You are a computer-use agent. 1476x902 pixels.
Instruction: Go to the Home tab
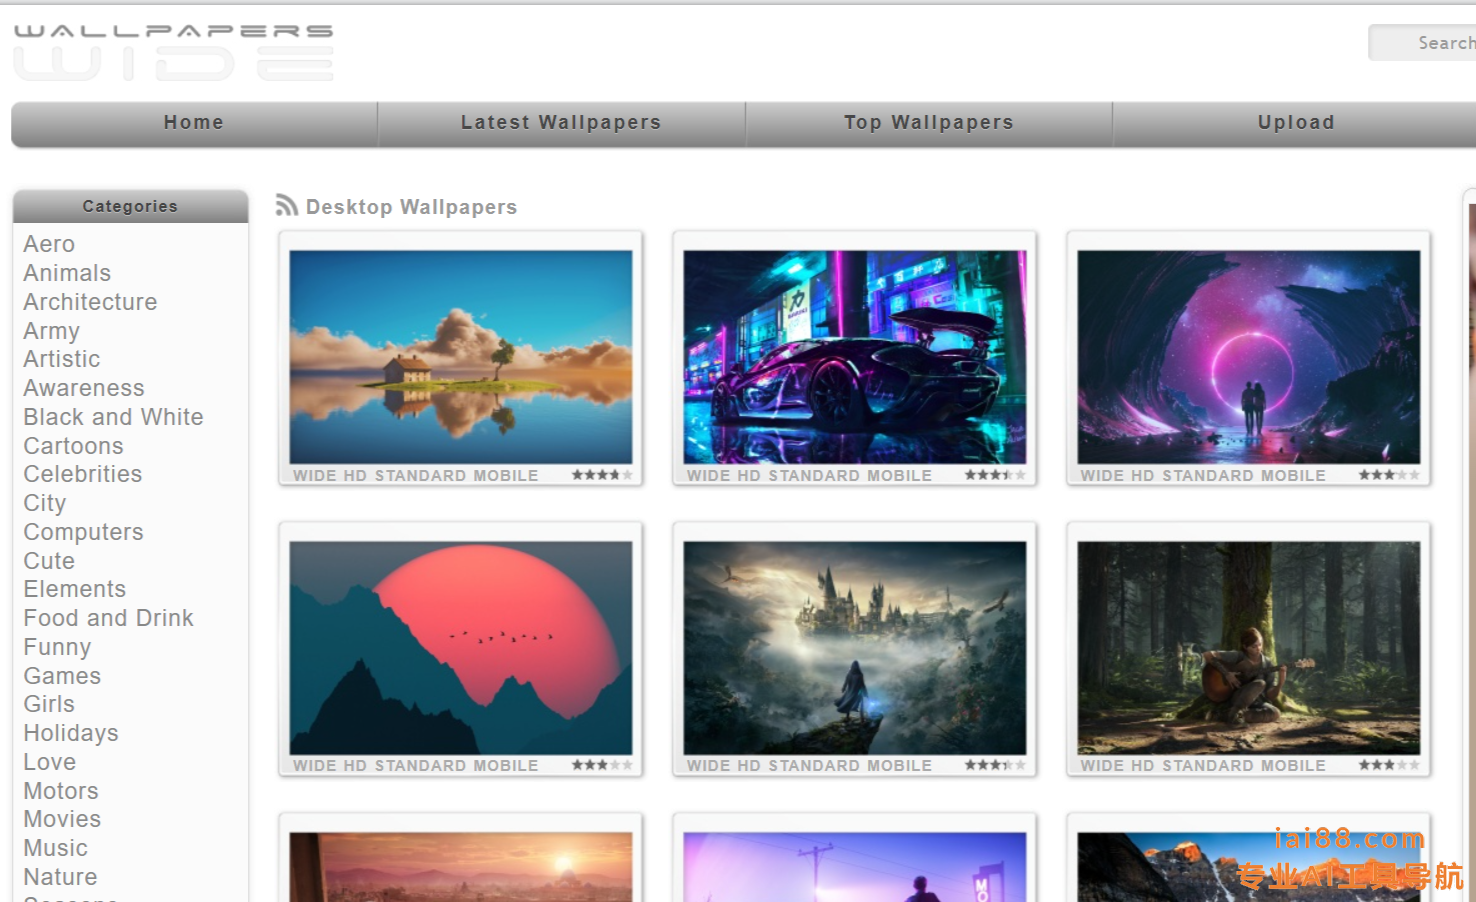click(x=194, y=123)
